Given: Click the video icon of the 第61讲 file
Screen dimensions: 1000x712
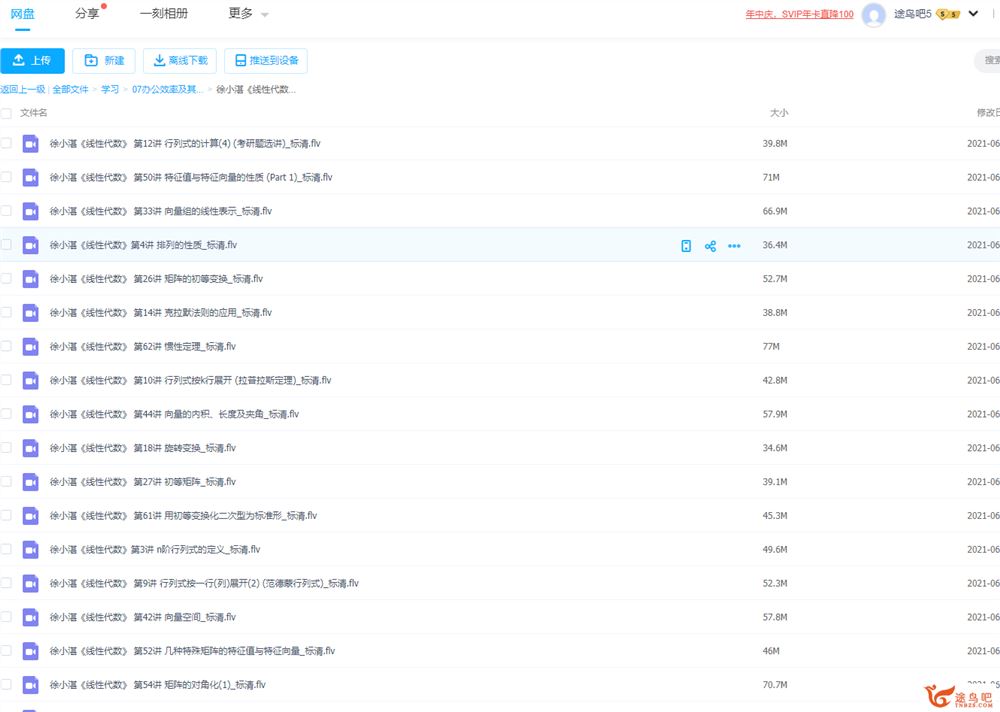Looking at the screenshot, I should click(x=31, y=515).
